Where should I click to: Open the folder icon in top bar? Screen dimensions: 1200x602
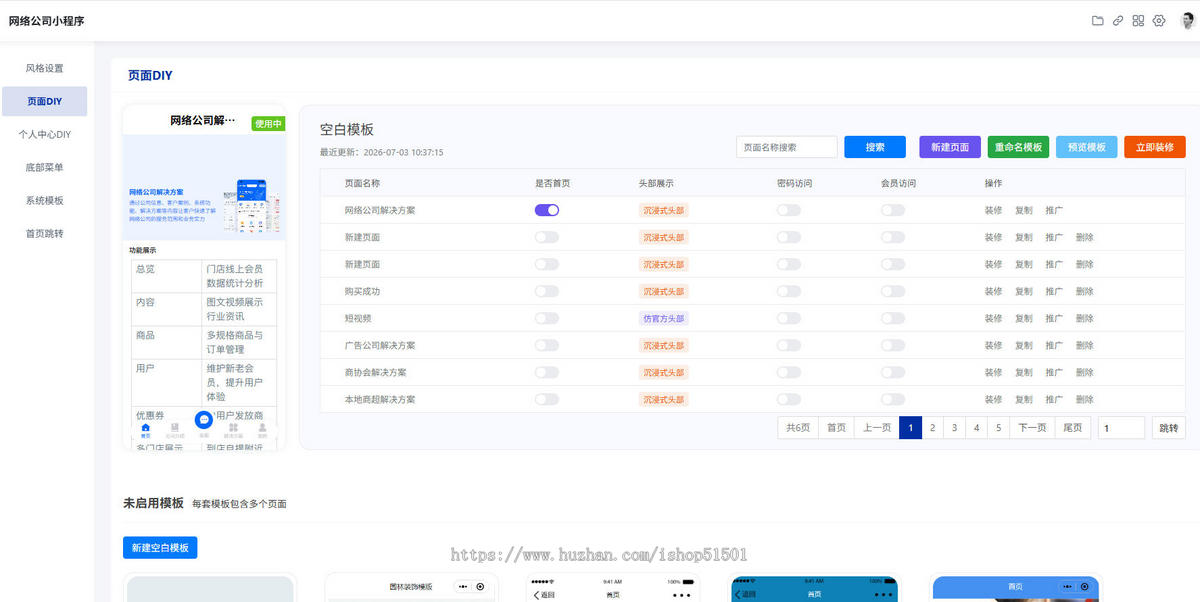[1098, 21]
